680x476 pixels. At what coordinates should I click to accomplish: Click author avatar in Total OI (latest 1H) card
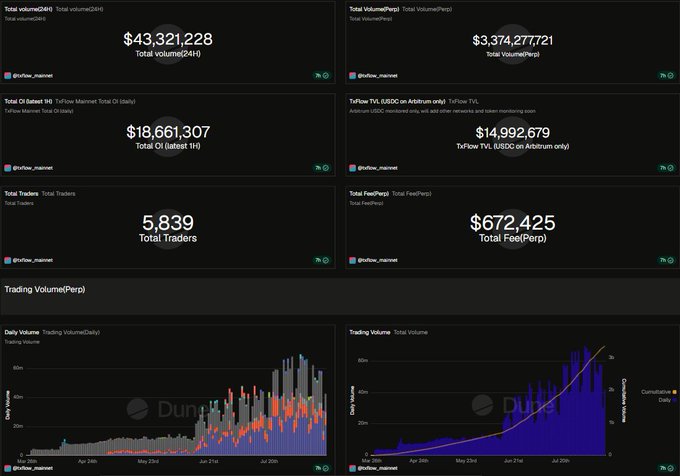coord(7,168)
